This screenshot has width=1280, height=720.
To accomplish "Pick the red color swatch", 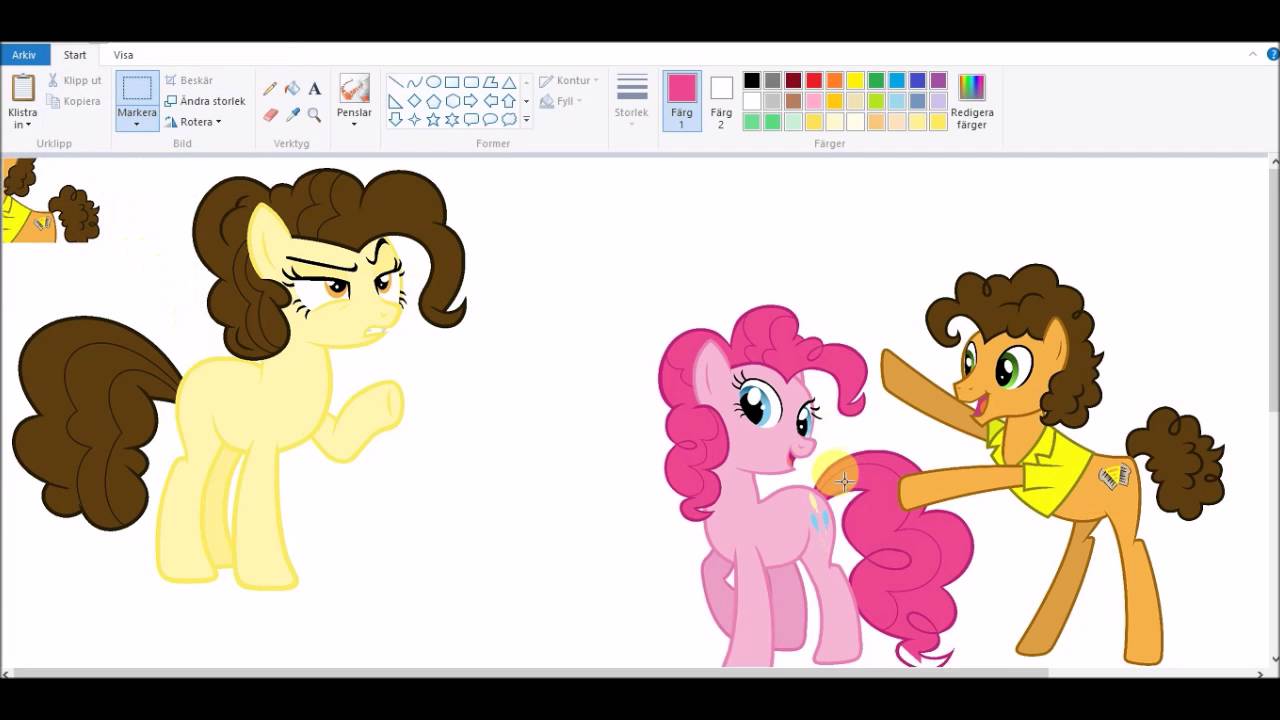I will pyautogui.click(x=814, y=81).
